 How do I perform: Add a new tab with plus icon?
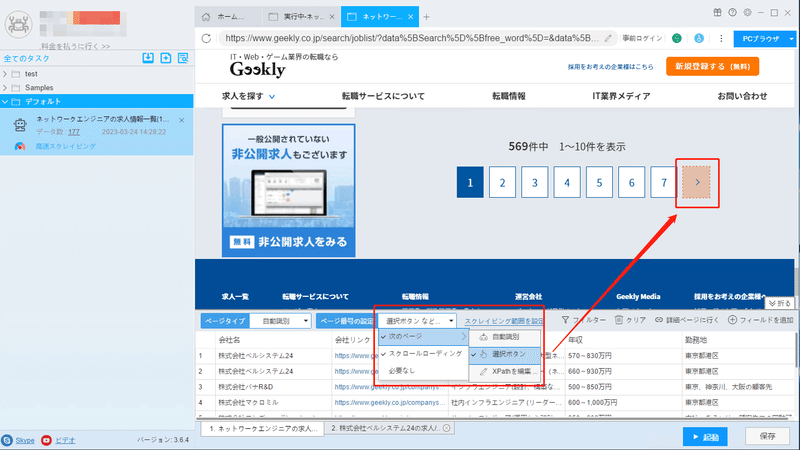(x=427, y=17)
